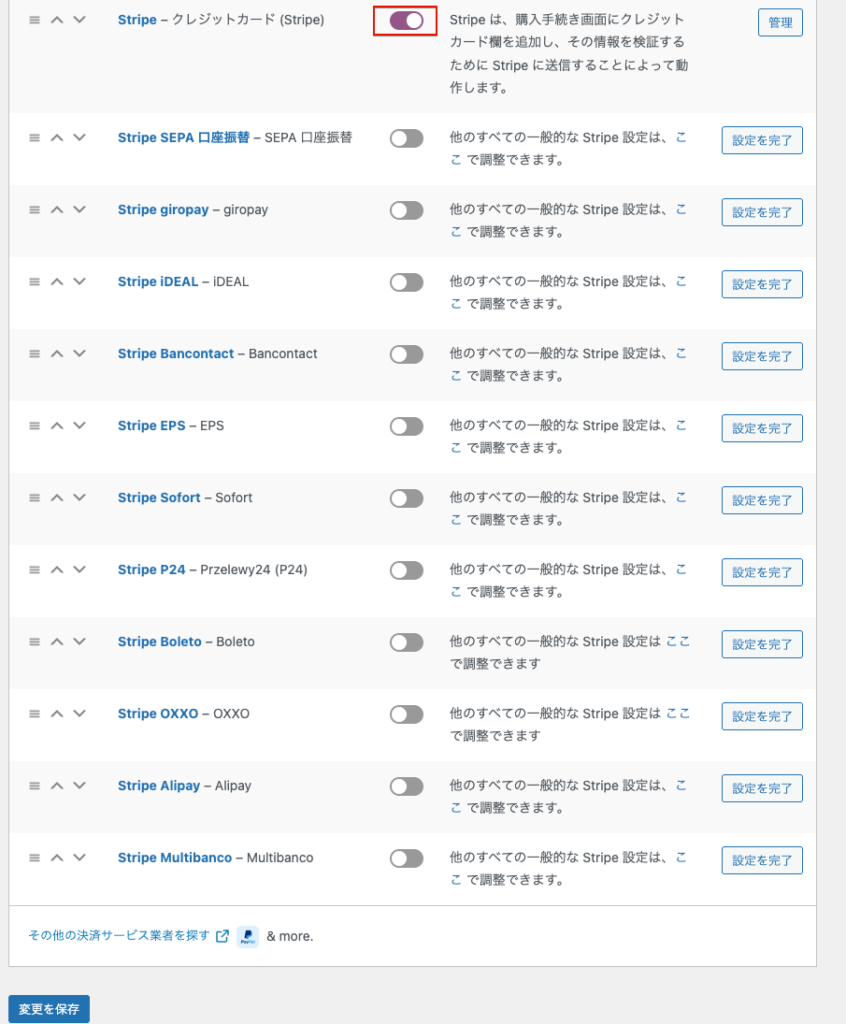Click the drag handle for Stripe SEPA row
846x1024 pixels.
click(x=35, y=138)
